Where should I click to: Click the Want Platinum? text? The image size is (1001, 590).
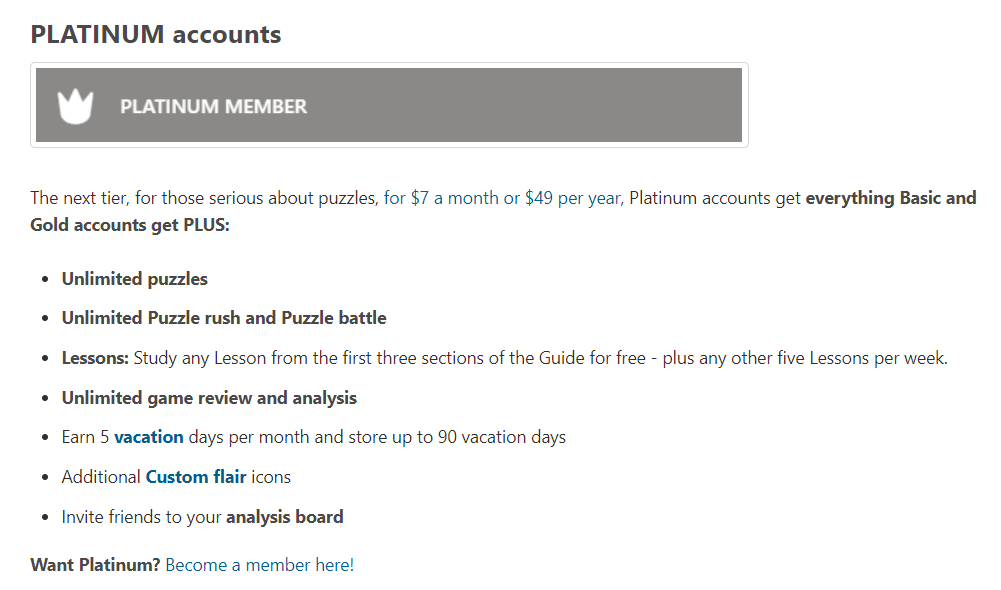point(95,565)
